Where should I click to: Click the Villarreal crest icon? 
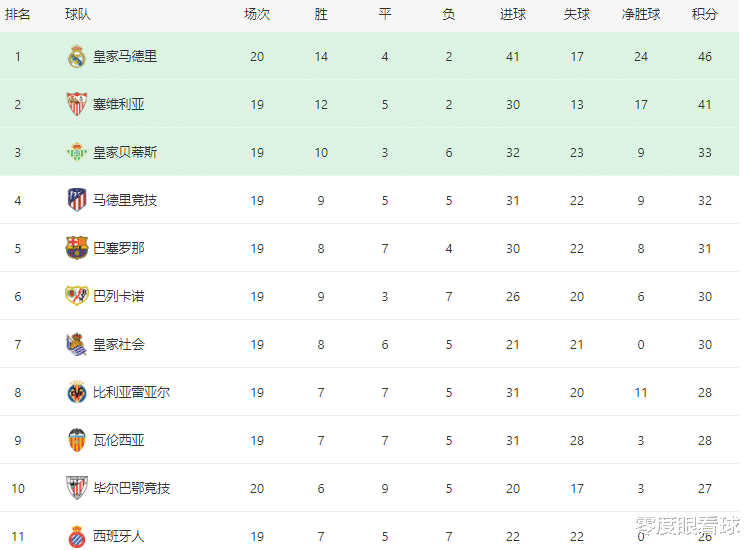(x=77, y=392)
